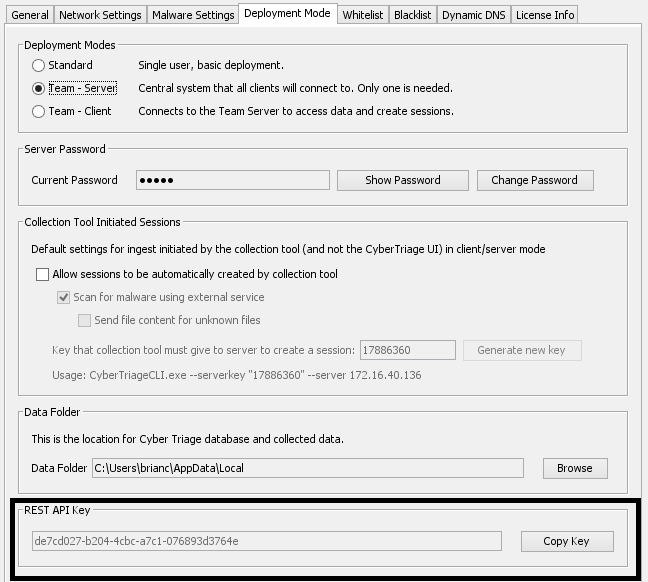
Task: Select the Deployment Mode tab
Action: tap(288, 14)
